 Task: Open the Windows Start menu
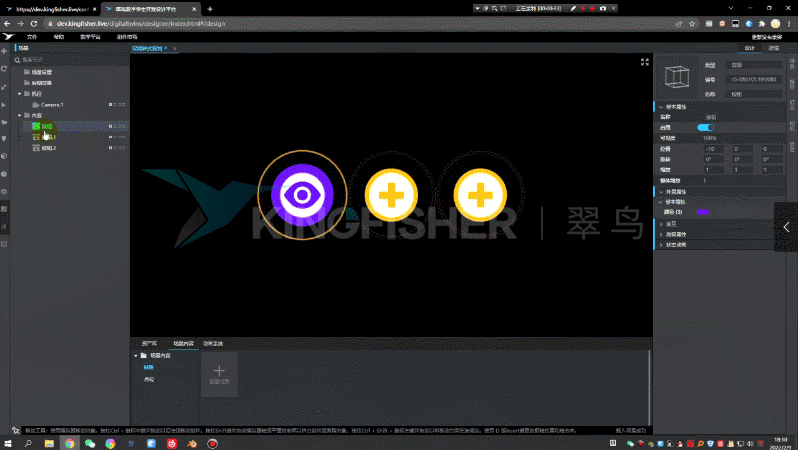coord(8,443)
